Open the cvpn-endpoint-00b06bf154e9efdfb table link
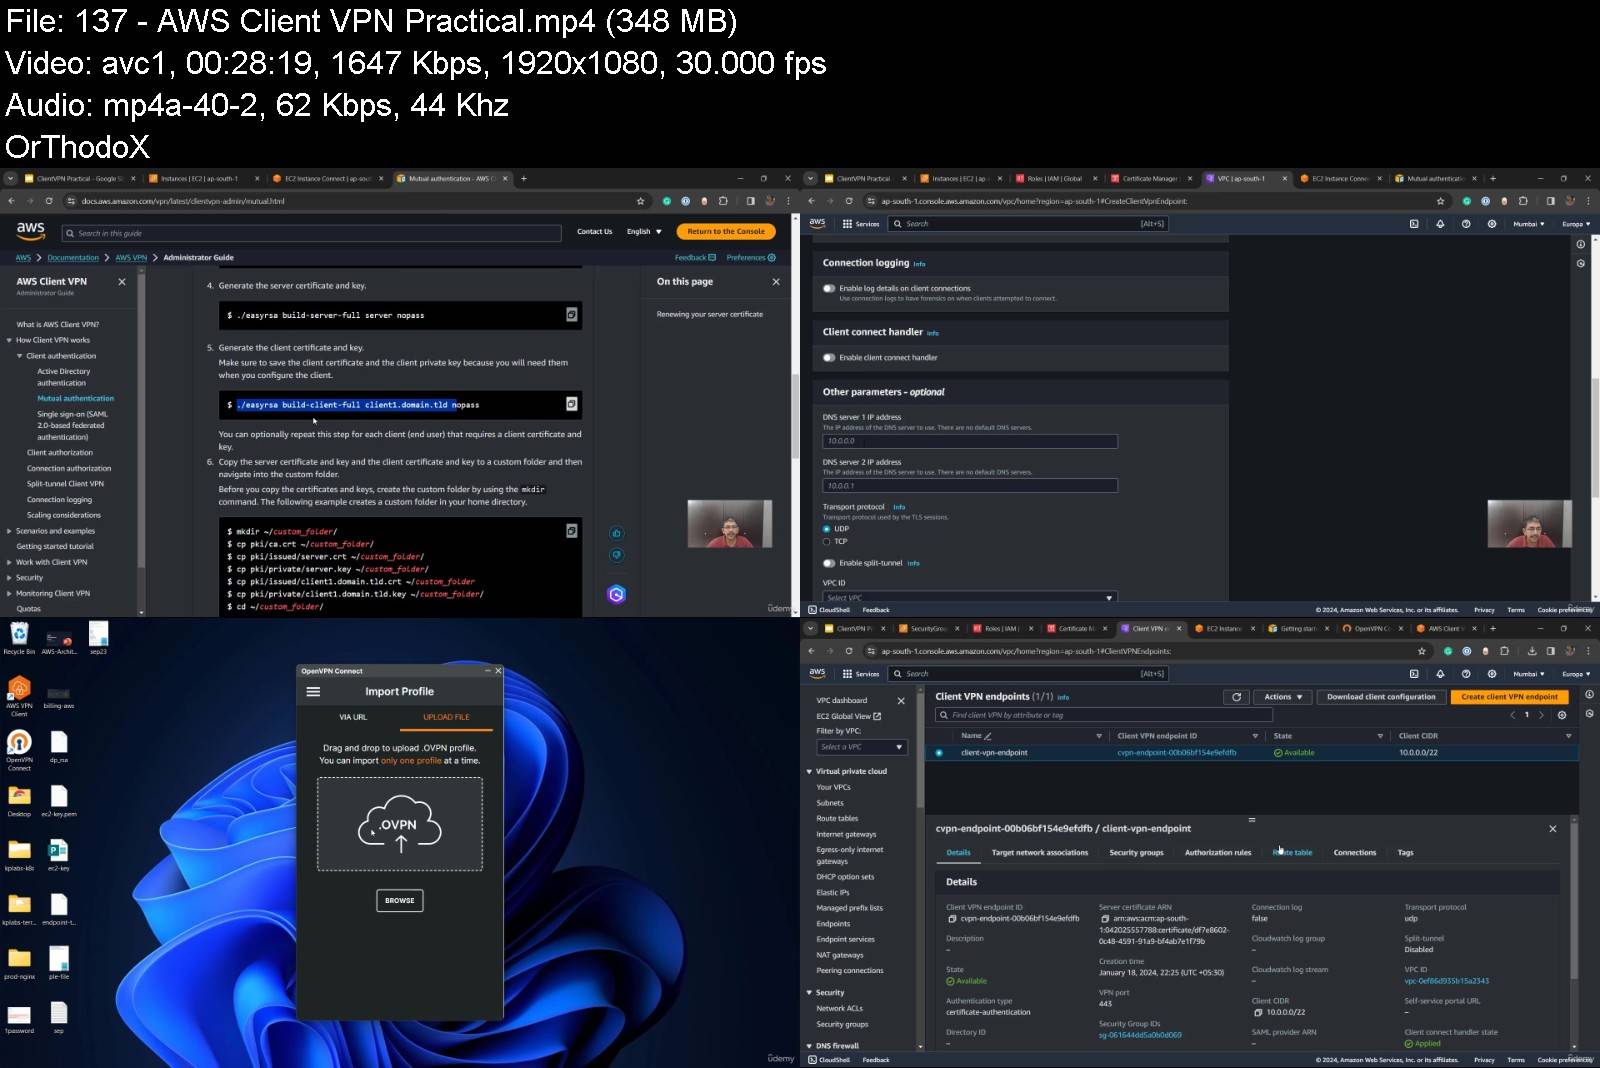Viewport: 1600px width, 1068px height. click(1176, 753)
